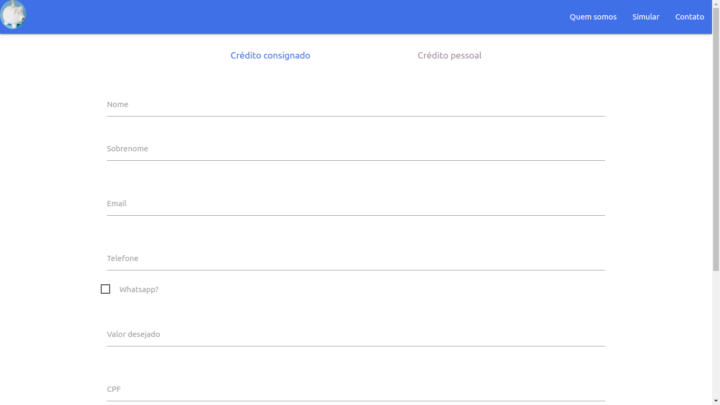This screenshot has width=720, height=405.
Task: Click the scrollbar down arrow
Action: click(x=716, y=400)
